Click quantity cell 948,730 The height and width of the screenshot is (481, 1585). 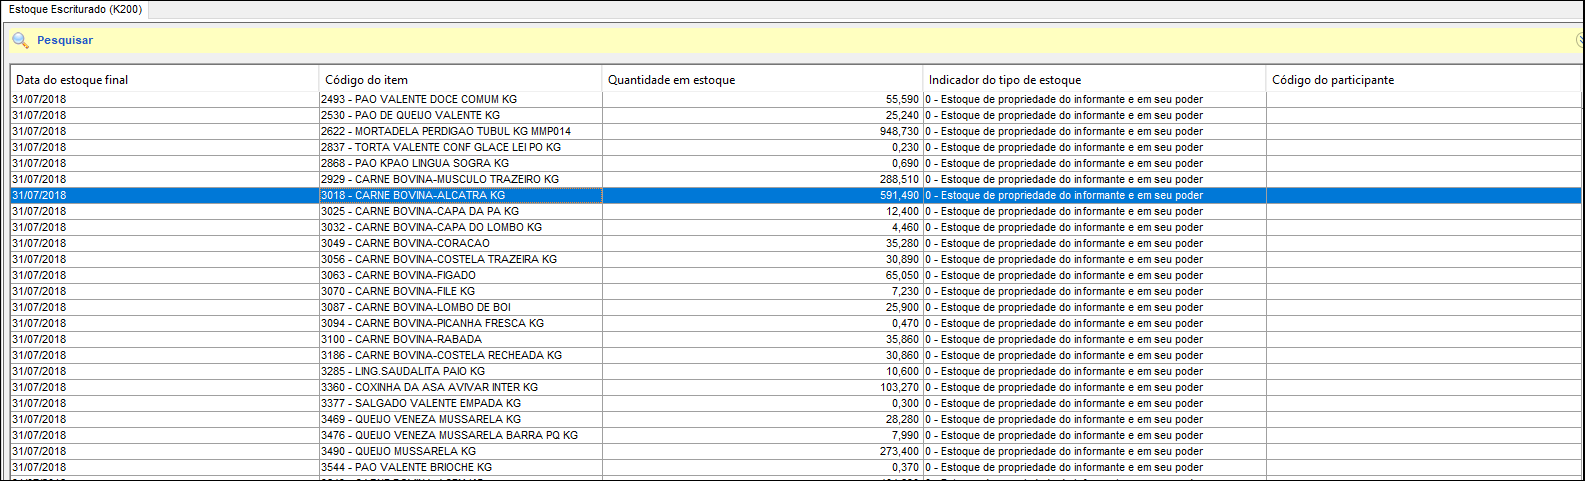tap(763, 131)
